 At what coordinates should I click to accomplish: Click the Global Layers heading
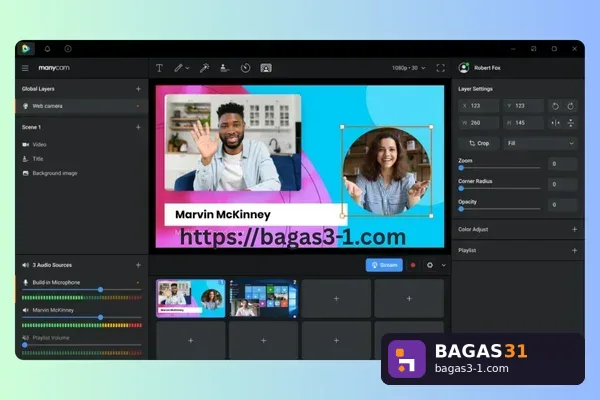pyautogui.click(x=38, y=89)
